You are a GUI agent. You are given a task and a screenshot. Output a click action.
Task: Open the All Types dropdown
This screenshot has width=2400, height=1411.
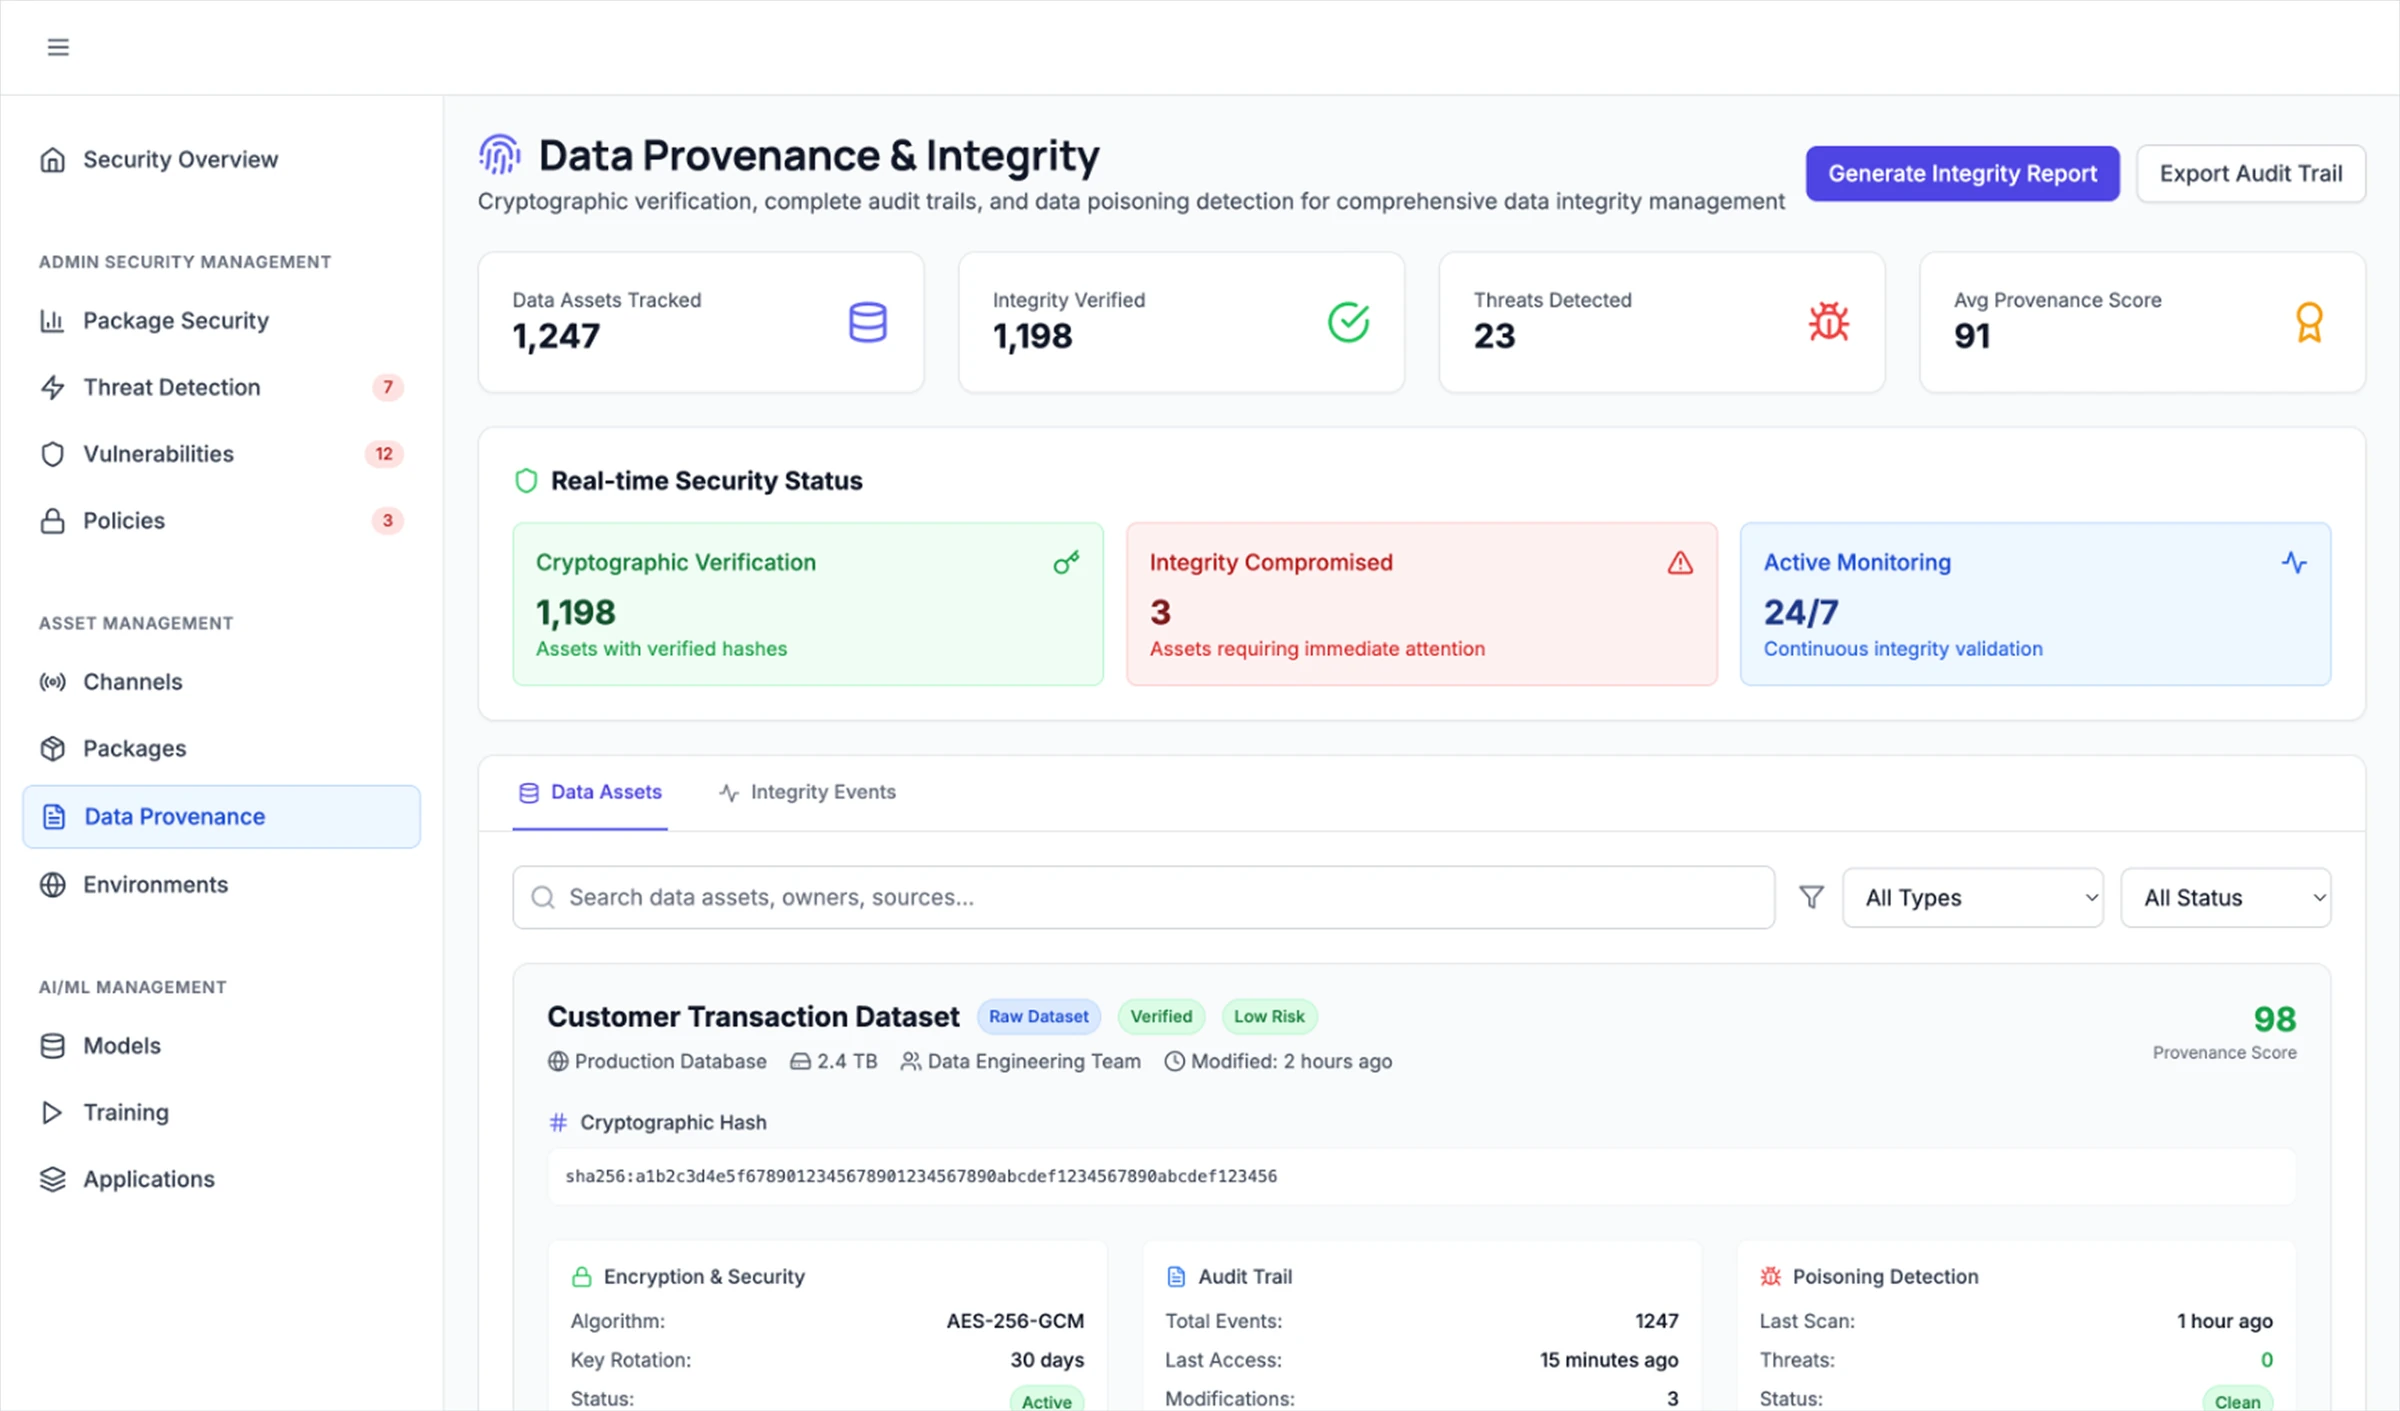click(x=1972, y=897)
